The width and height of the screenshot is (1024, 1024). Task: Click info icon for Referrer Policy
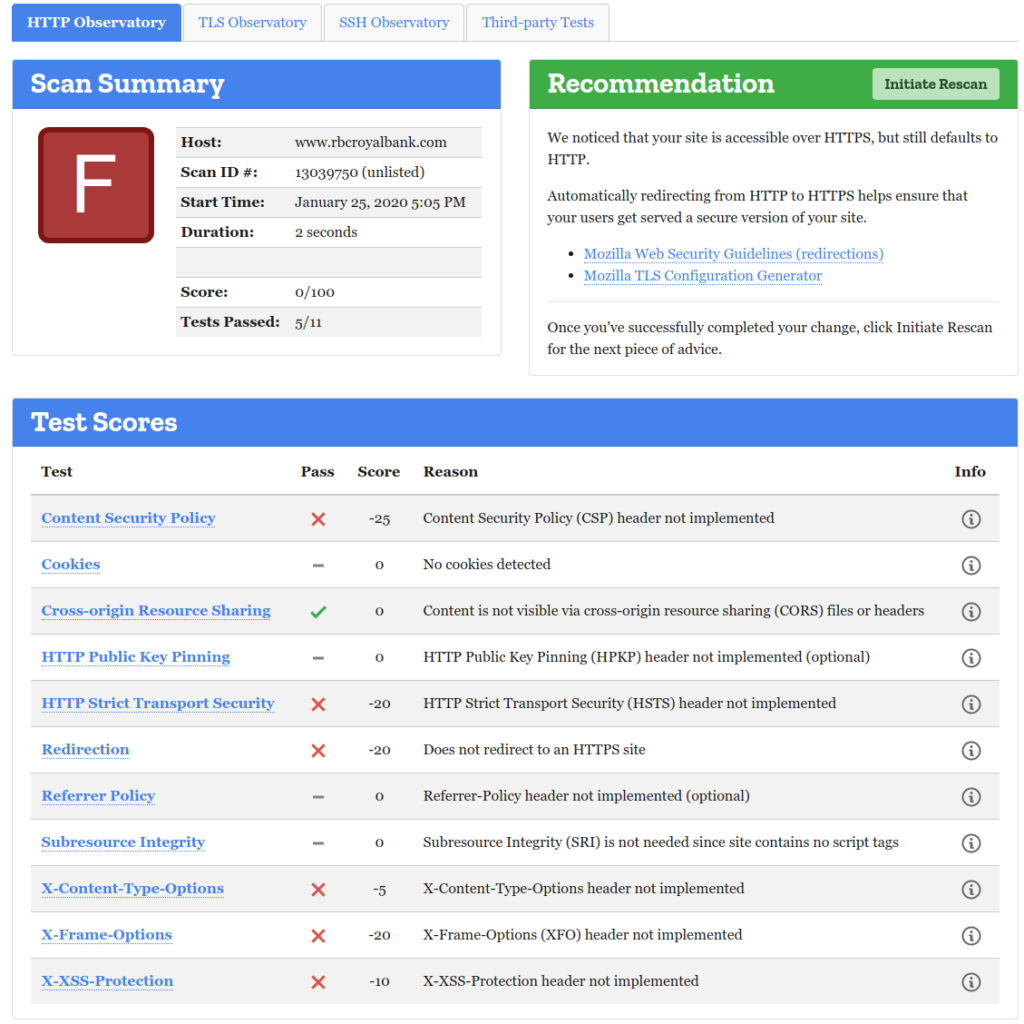[970, 797]
